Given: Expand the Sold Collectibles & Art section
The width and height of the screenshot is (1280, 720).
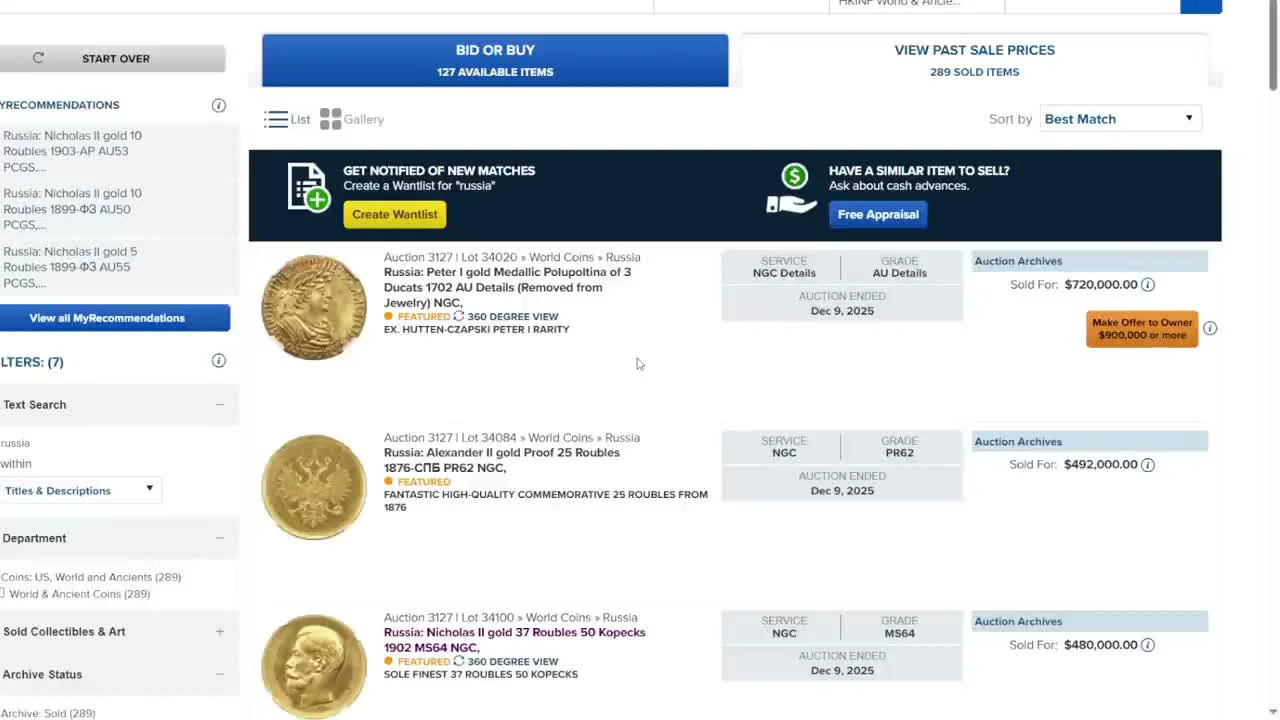Looking at the screenshot, I should pyautogui.click(x=219, y=632).
